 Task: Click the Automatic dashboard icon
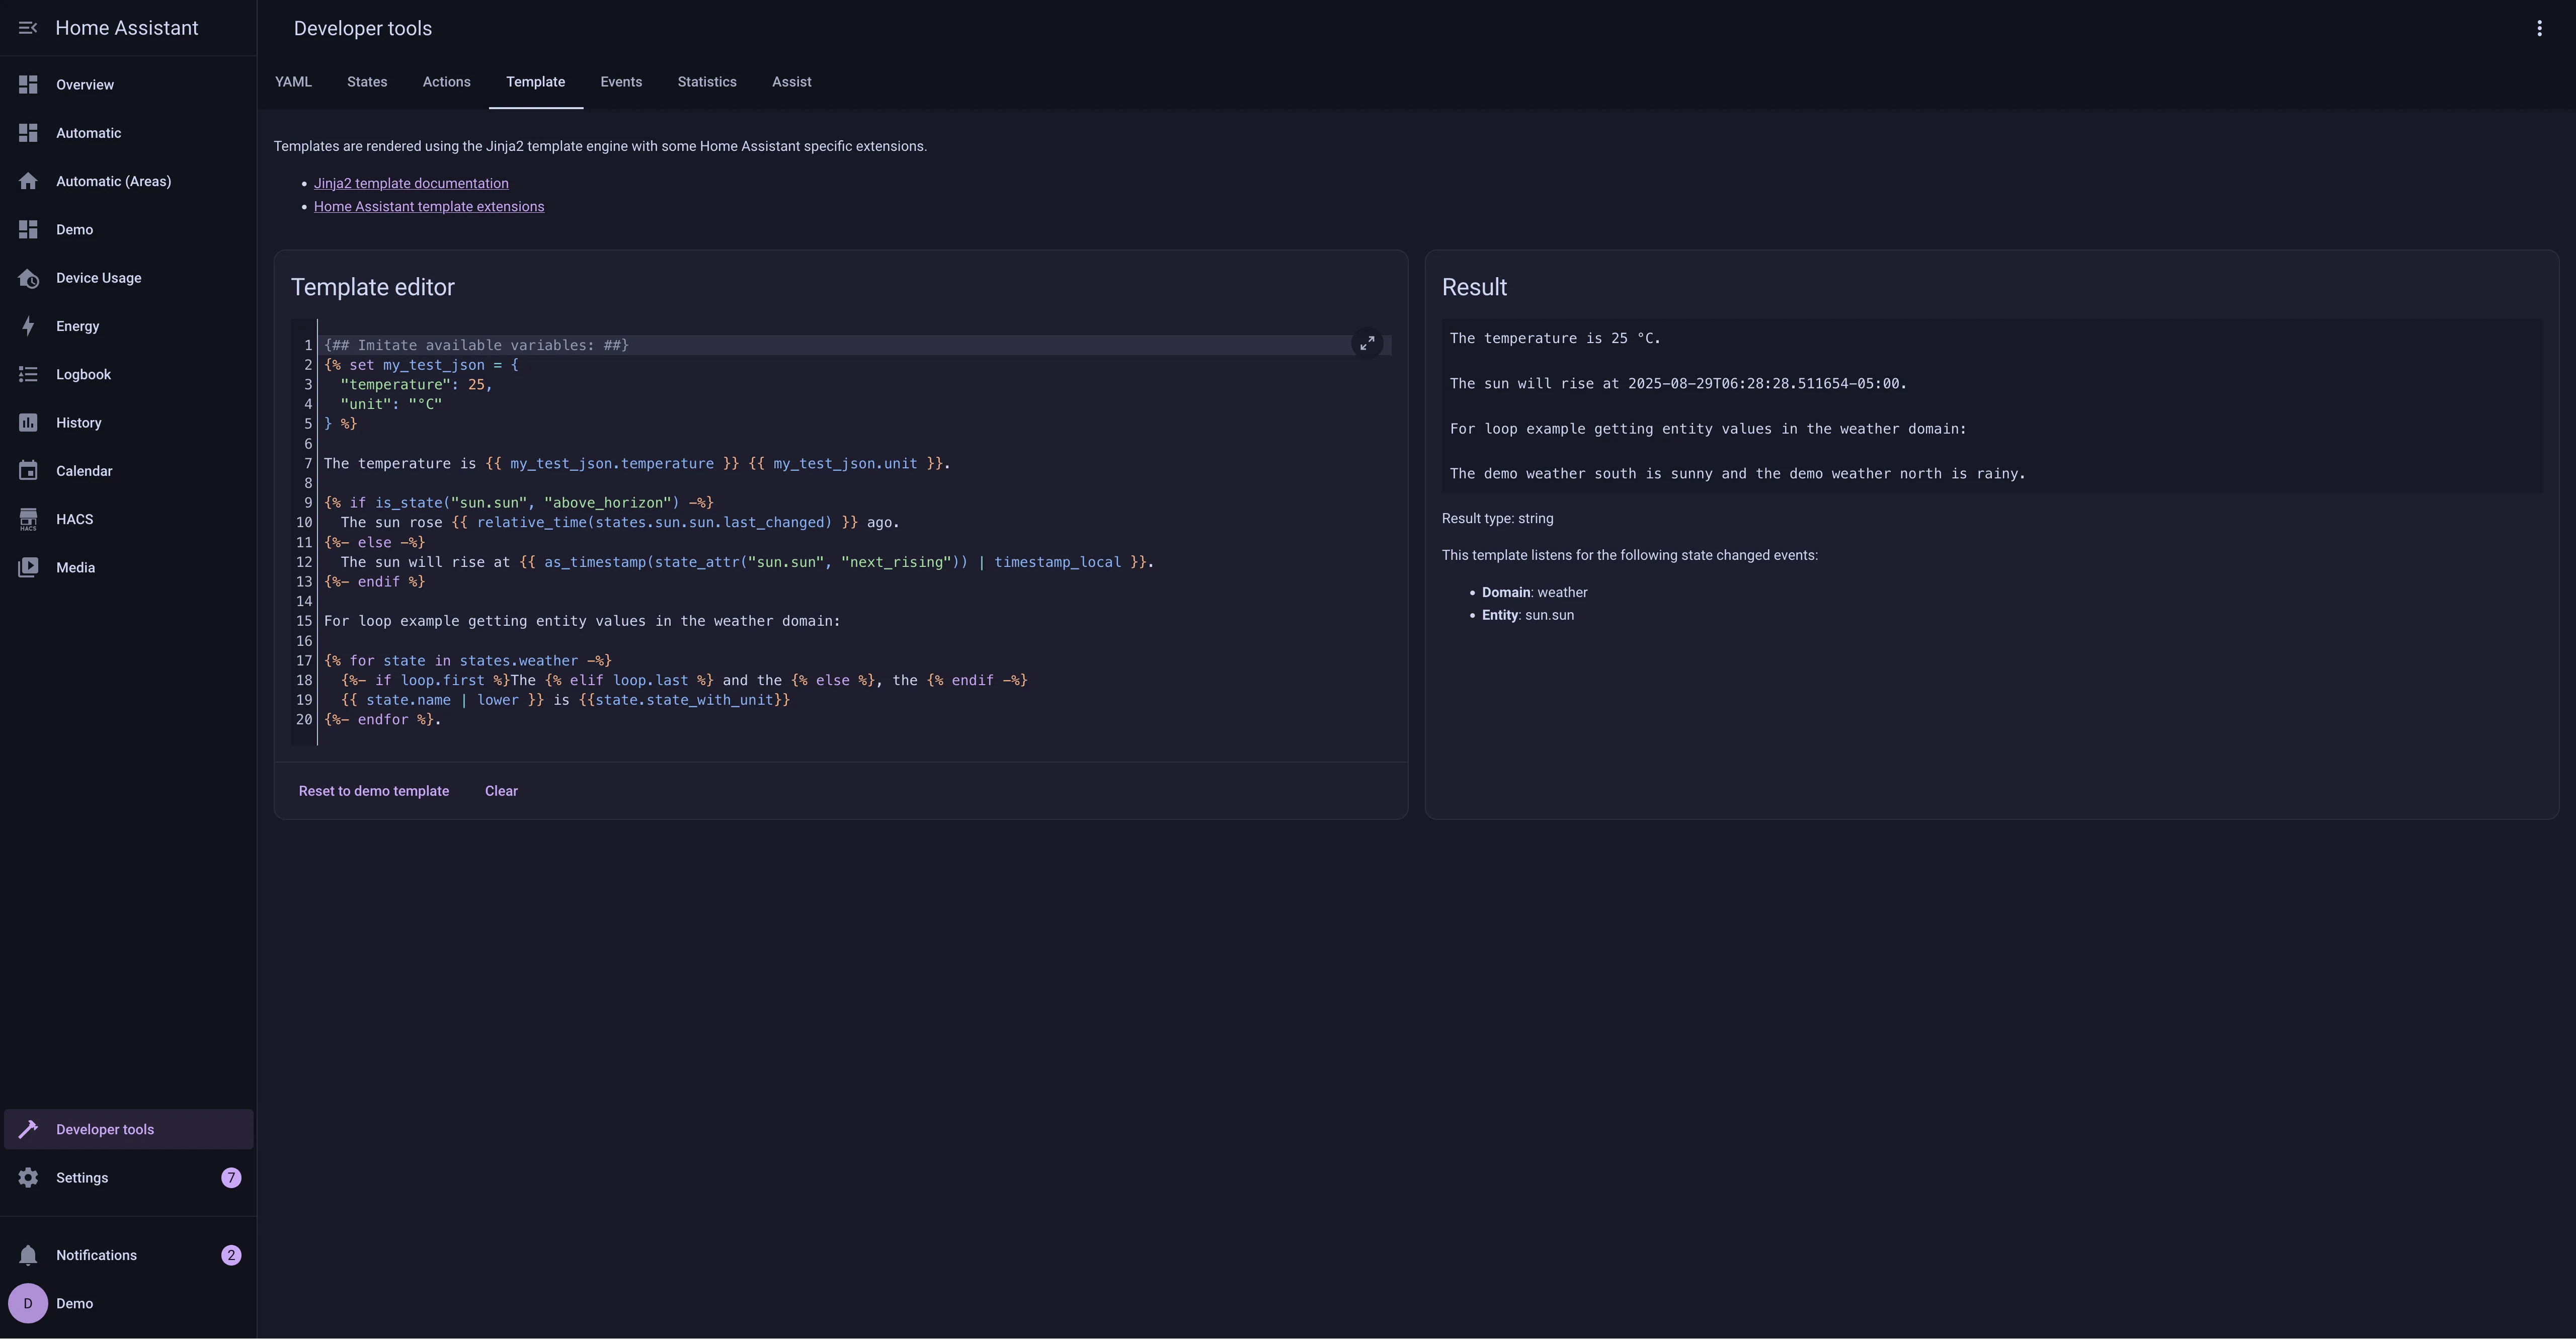[x=28, y=133]
